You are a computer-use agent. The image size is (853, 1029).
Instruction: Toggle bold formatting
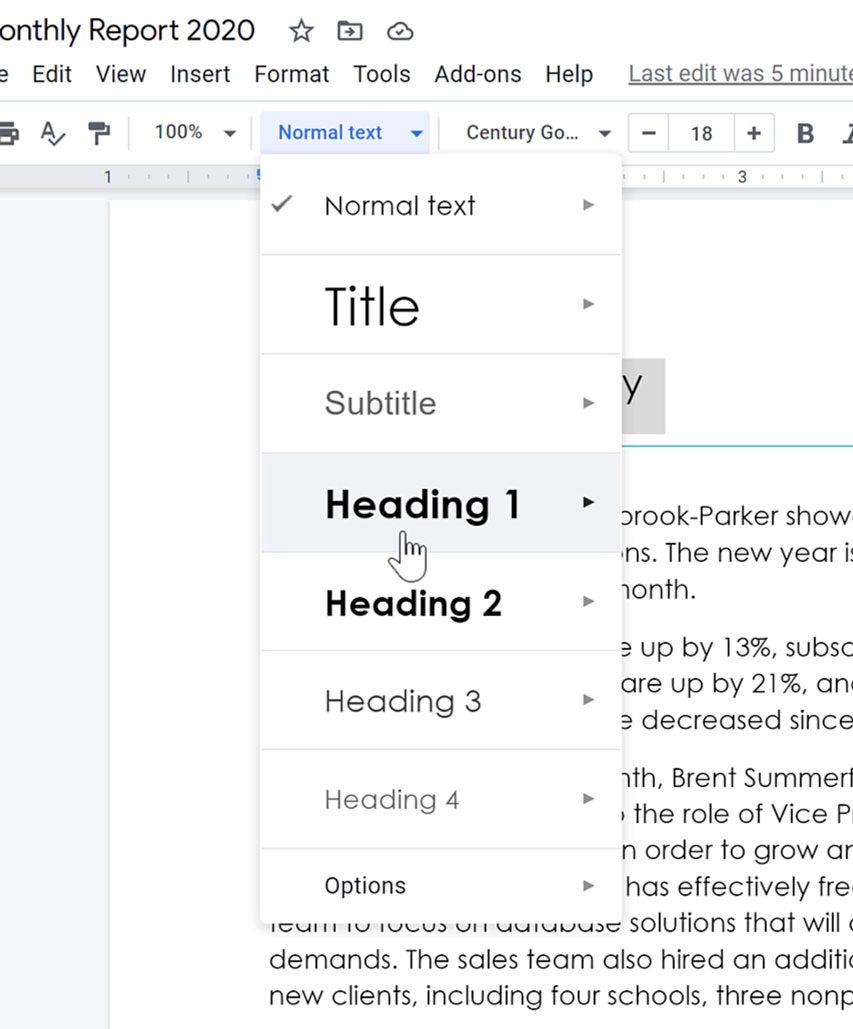(805, 132)
